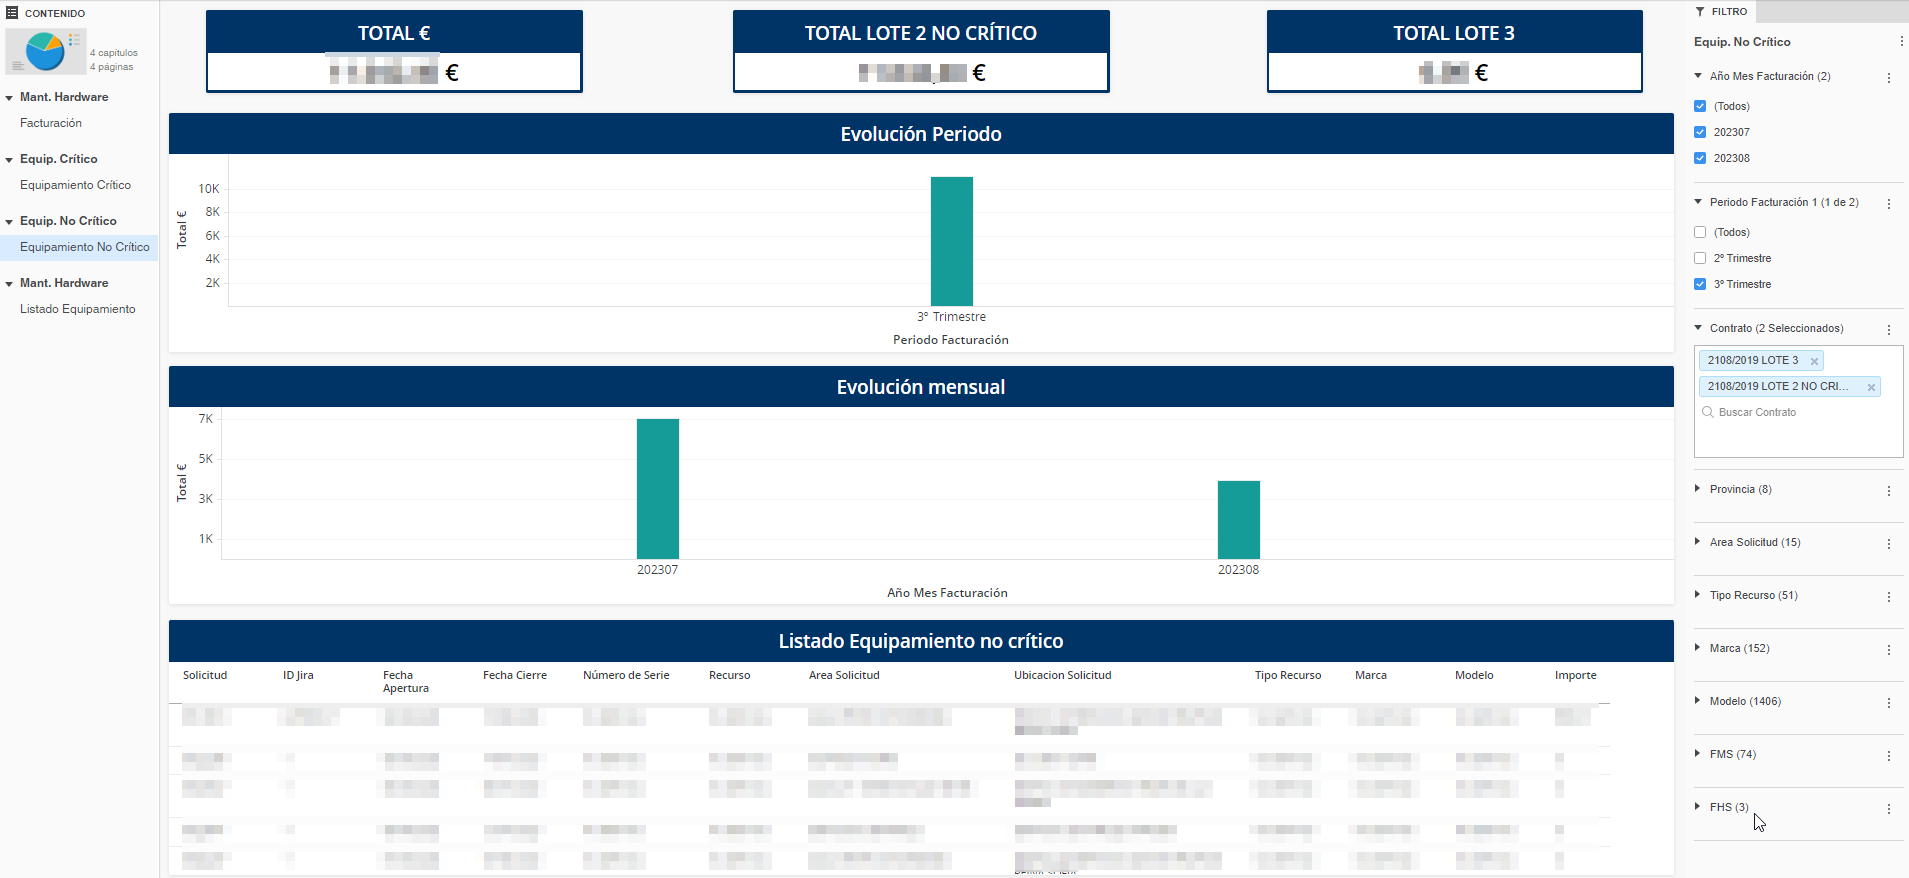This screenshot has height=878, width=1909.
Task: Click the dossier pie chart thumbnail
Action: coord(46,51)
